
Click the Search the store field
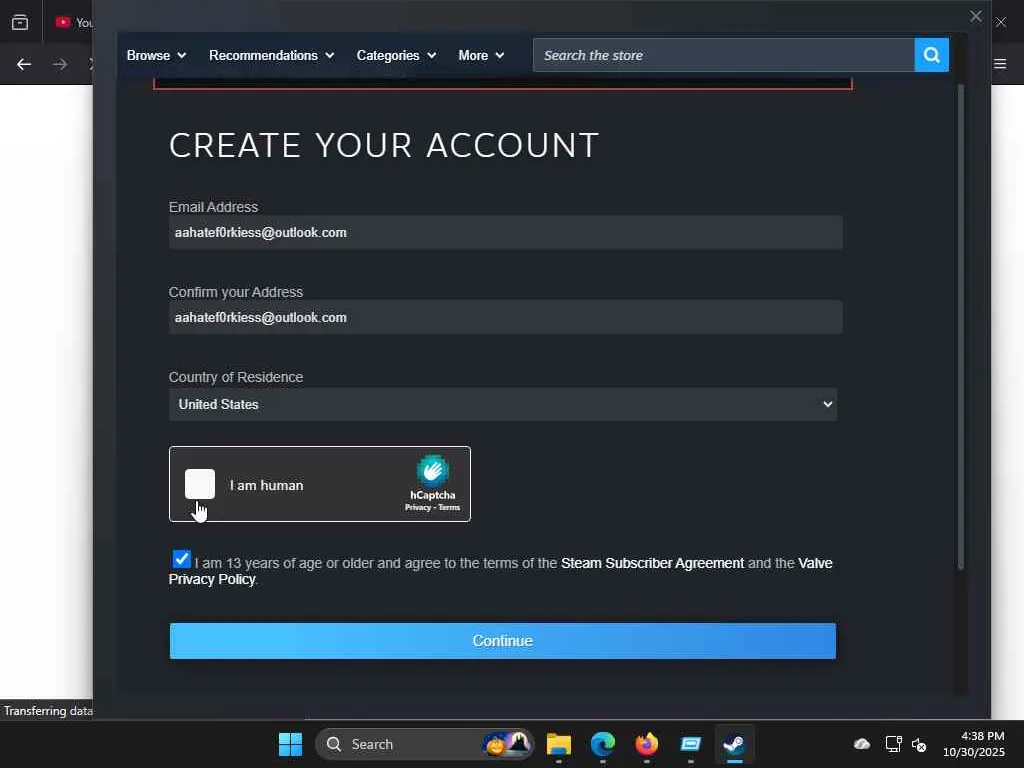point(724,56)
